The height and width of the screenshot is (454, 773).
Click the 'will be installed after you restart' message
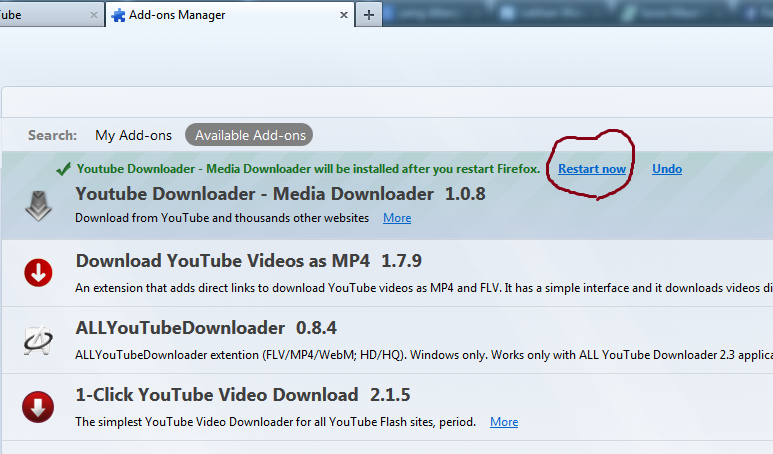[x=309, y=169]
